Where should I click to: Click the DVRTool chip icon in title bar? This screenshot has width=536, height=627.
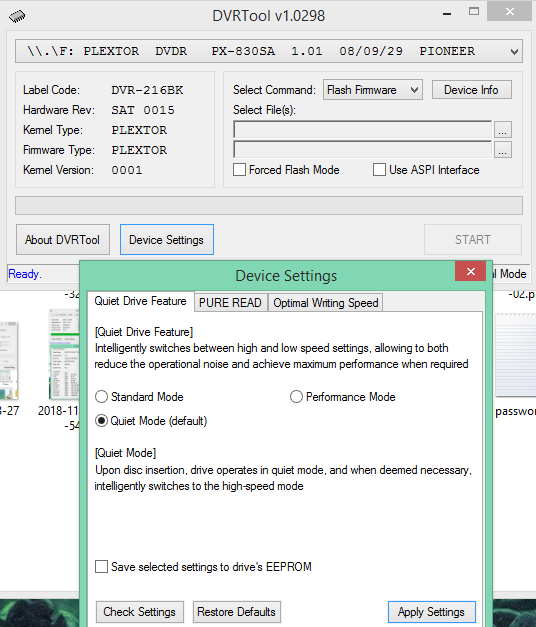(x=17, y=16)
